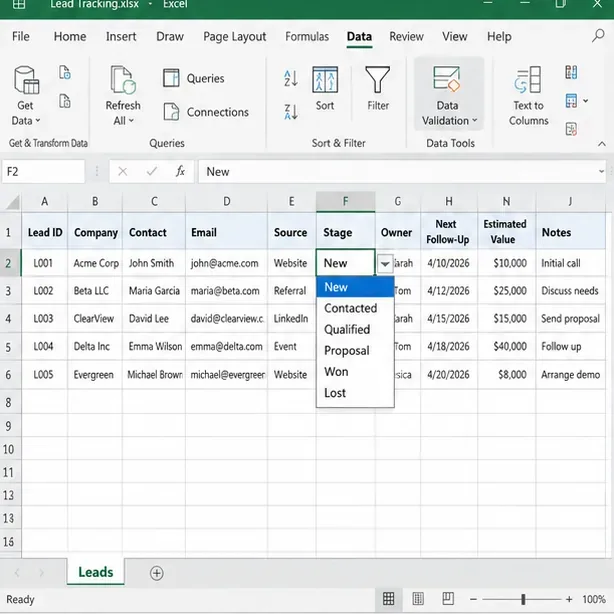Switch to the Insert tab

121,36
